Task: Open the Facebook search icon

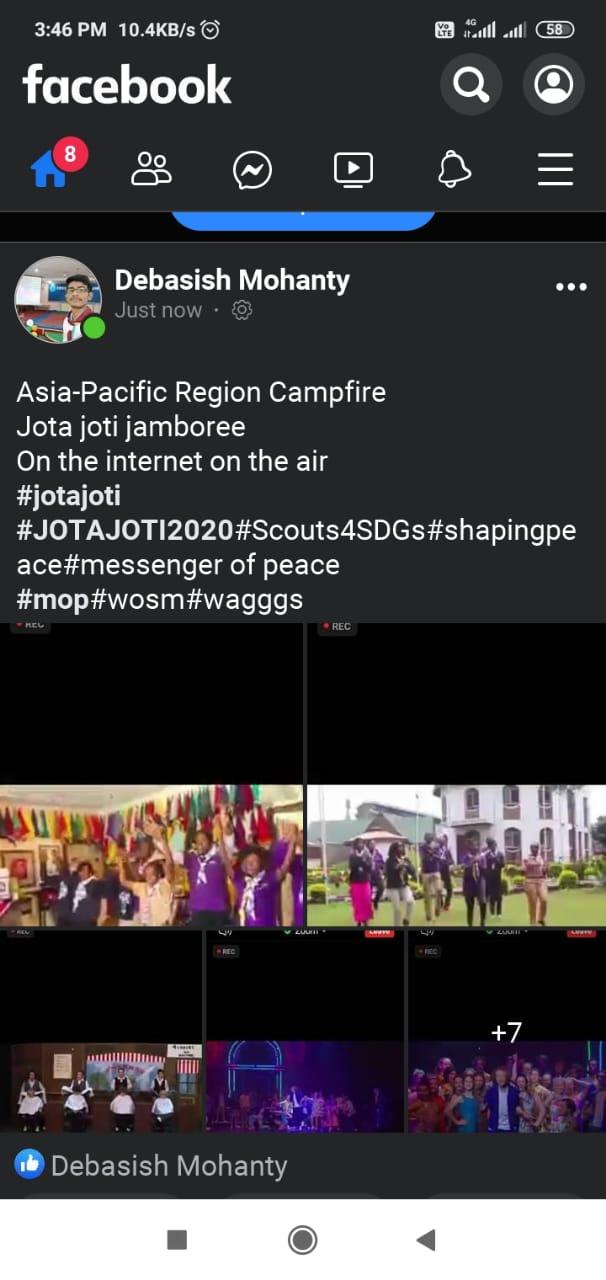Action: pos(471,84)
